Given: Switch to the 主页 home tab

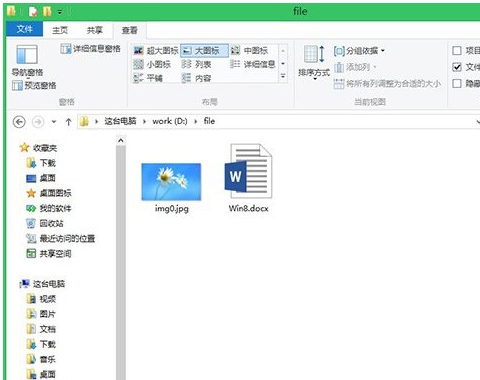Looking at the screenshot, I should (x=60, y=30).
